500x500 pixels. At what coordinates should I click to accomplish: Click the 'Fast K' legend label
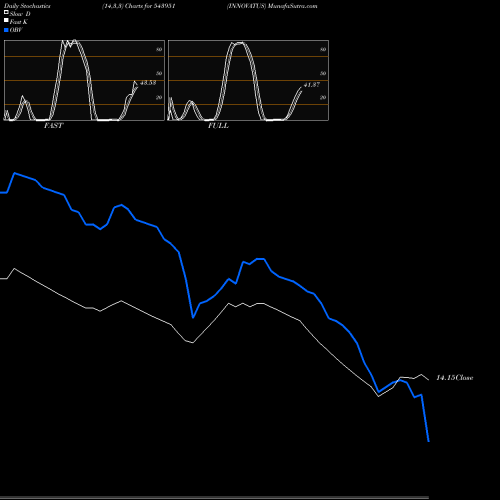coord(19,22)
